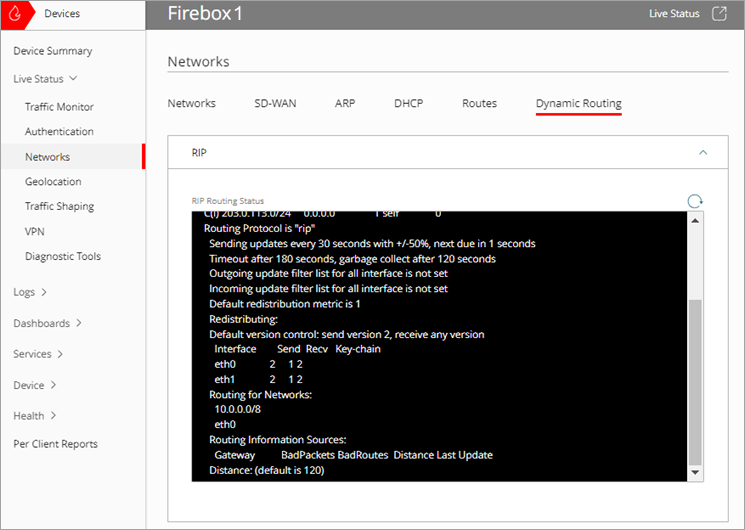
Task: Open Per Client Reports
Action: click(55, 444)
